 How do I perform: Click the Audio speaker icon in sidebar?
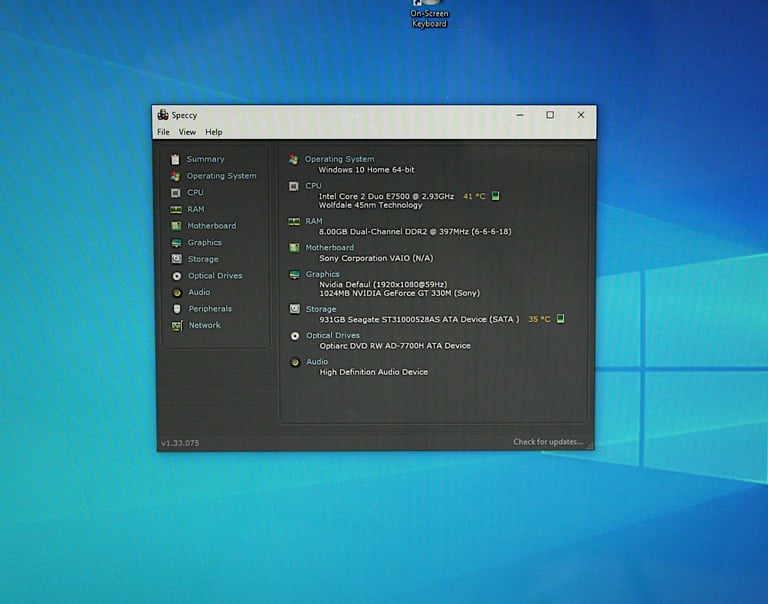click(x=176, y=292)
